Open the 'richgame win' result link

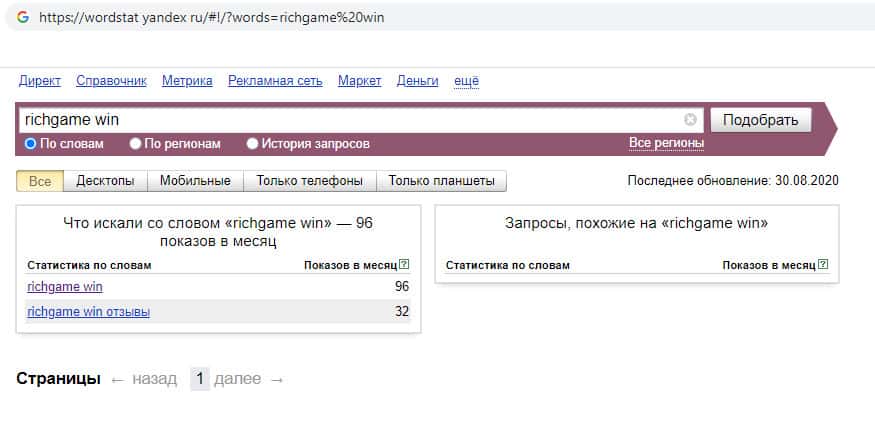(65, 287)
